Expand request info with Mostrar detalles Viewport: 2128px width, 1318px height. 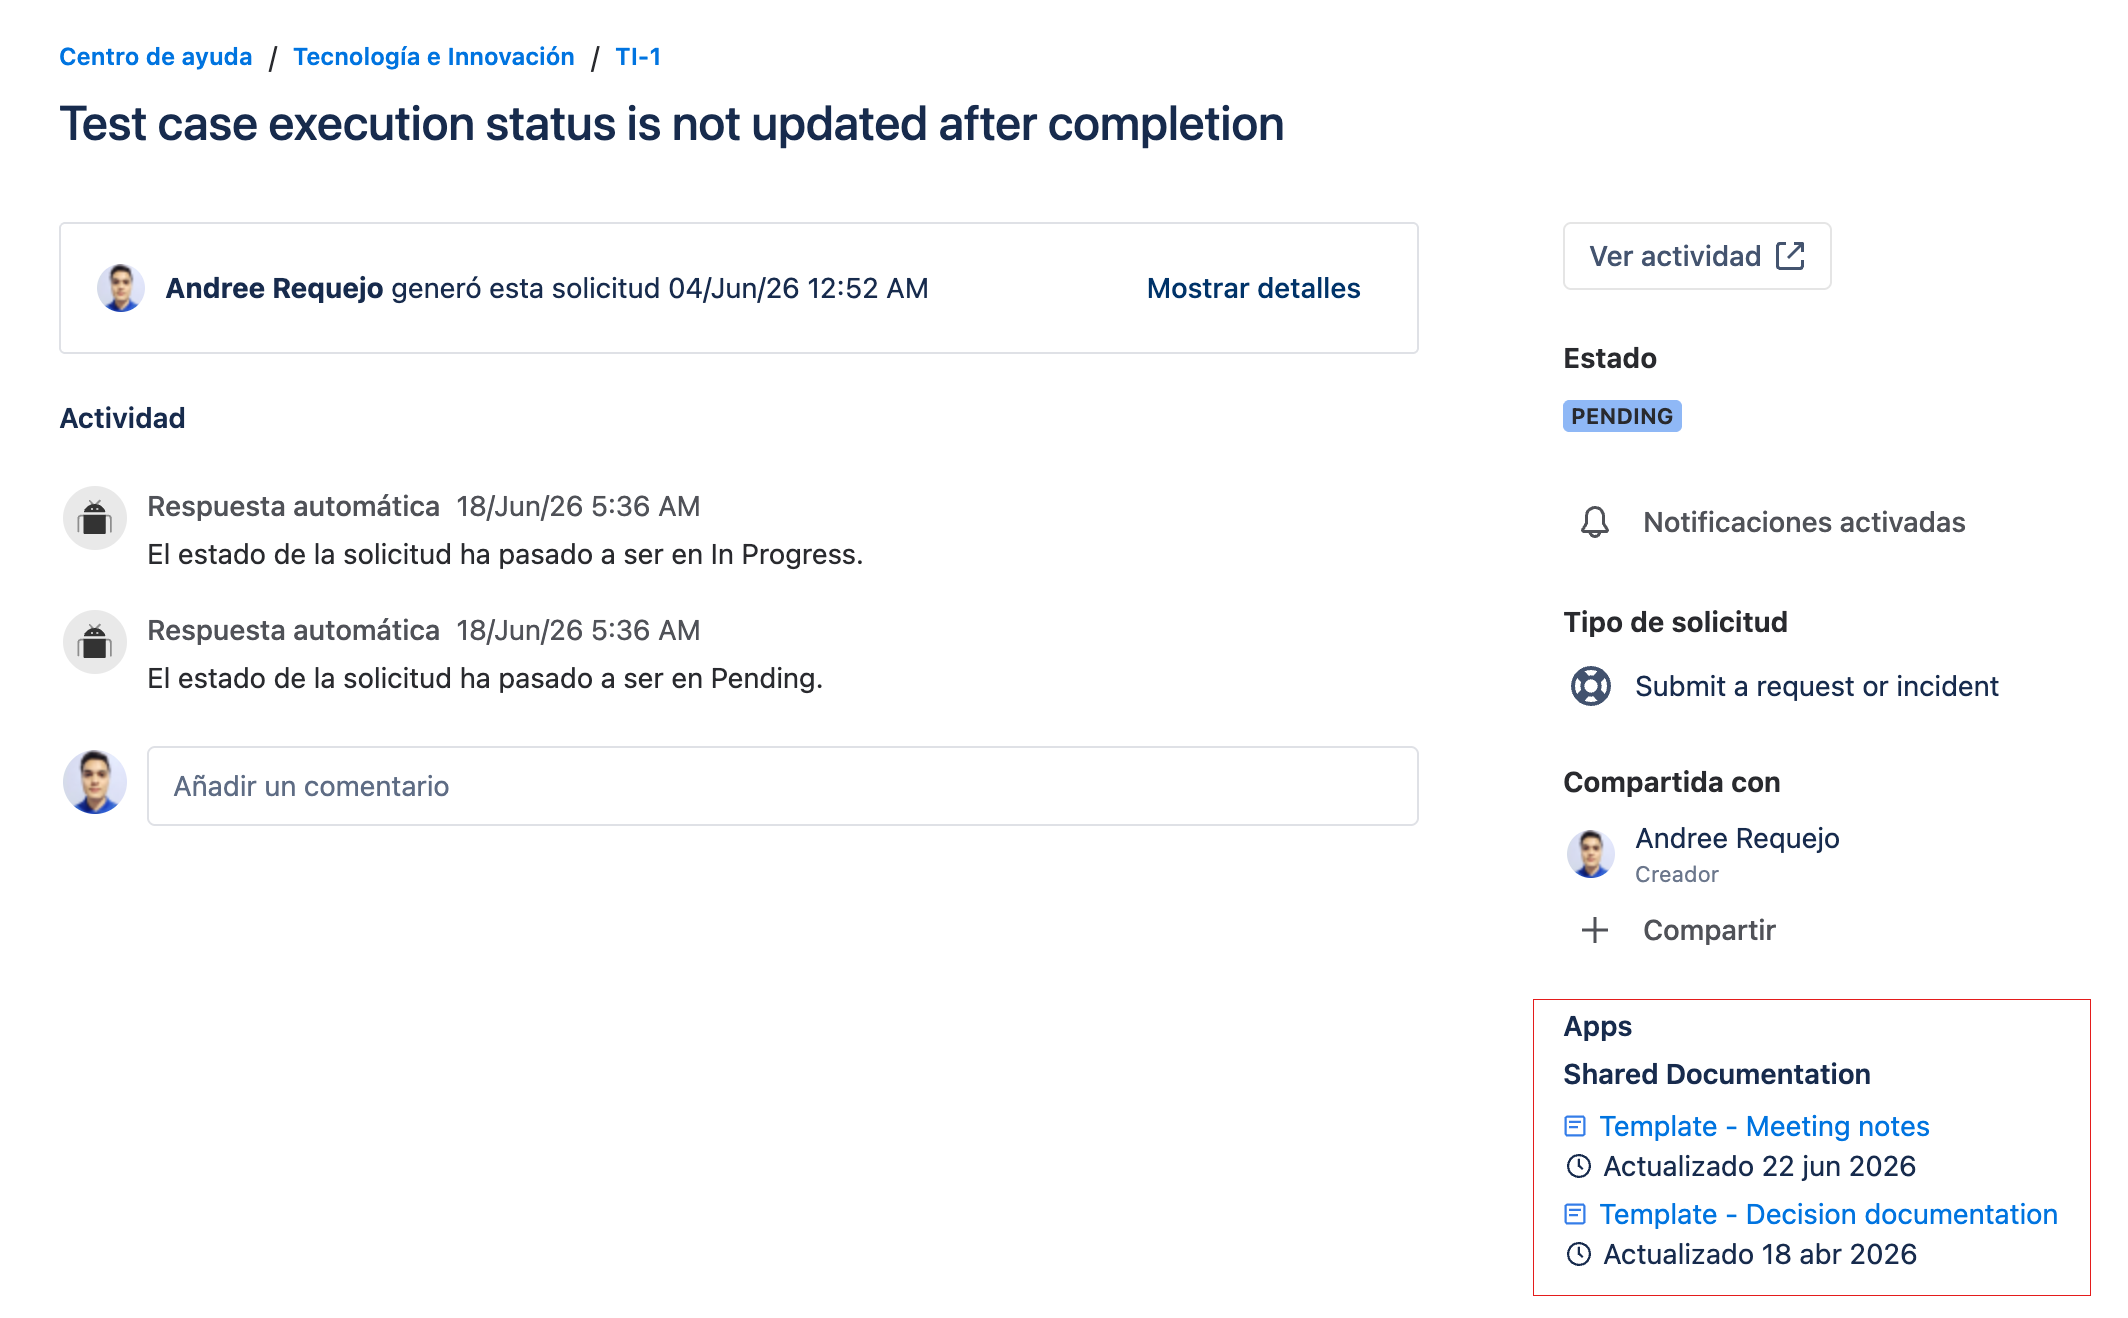[x=1253, y=288]
